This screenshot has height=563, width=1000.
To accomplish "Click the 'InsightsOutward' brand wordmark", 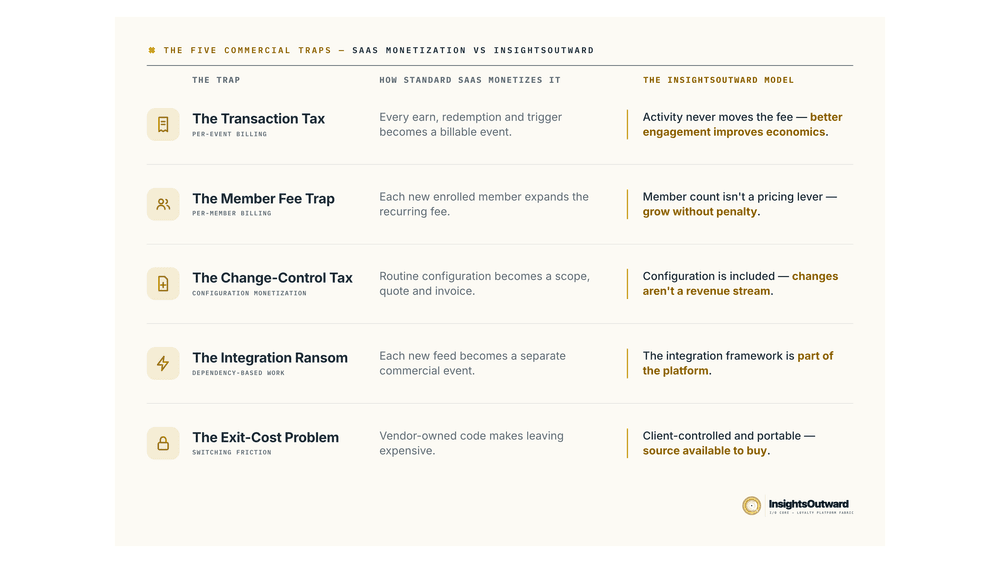I will coord(809,504).
